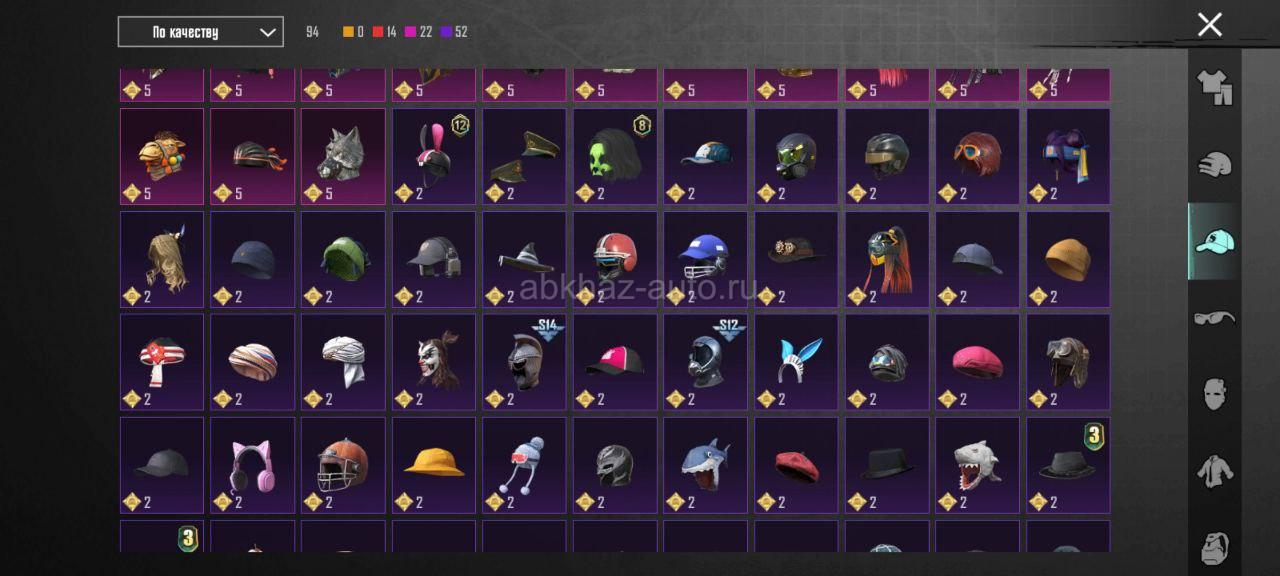Choose the green skull hooded mask
This screenshot has width=1280, height=576.
coord(615,156)
